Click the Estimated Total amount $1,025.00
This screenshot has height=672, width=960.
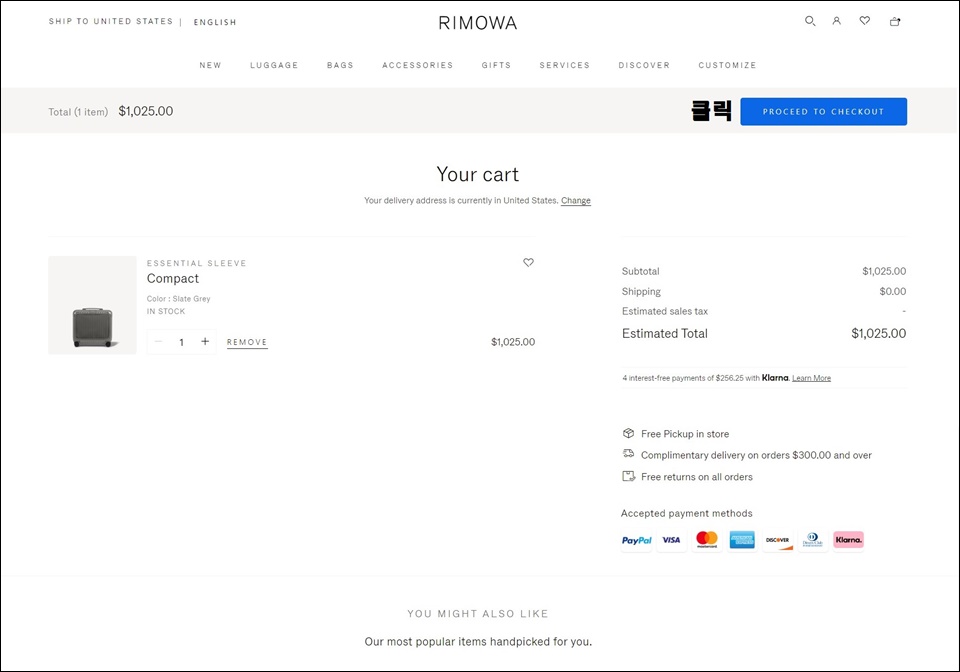click(x=879, y=334)
